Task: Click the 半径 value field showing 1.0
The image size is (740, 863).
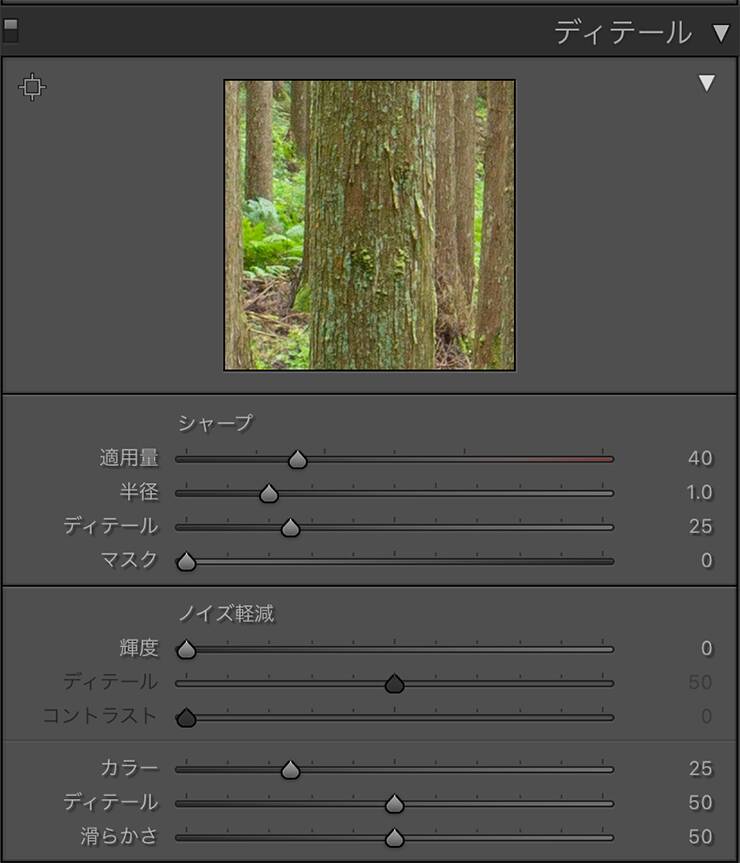Action: pos(699,492)
